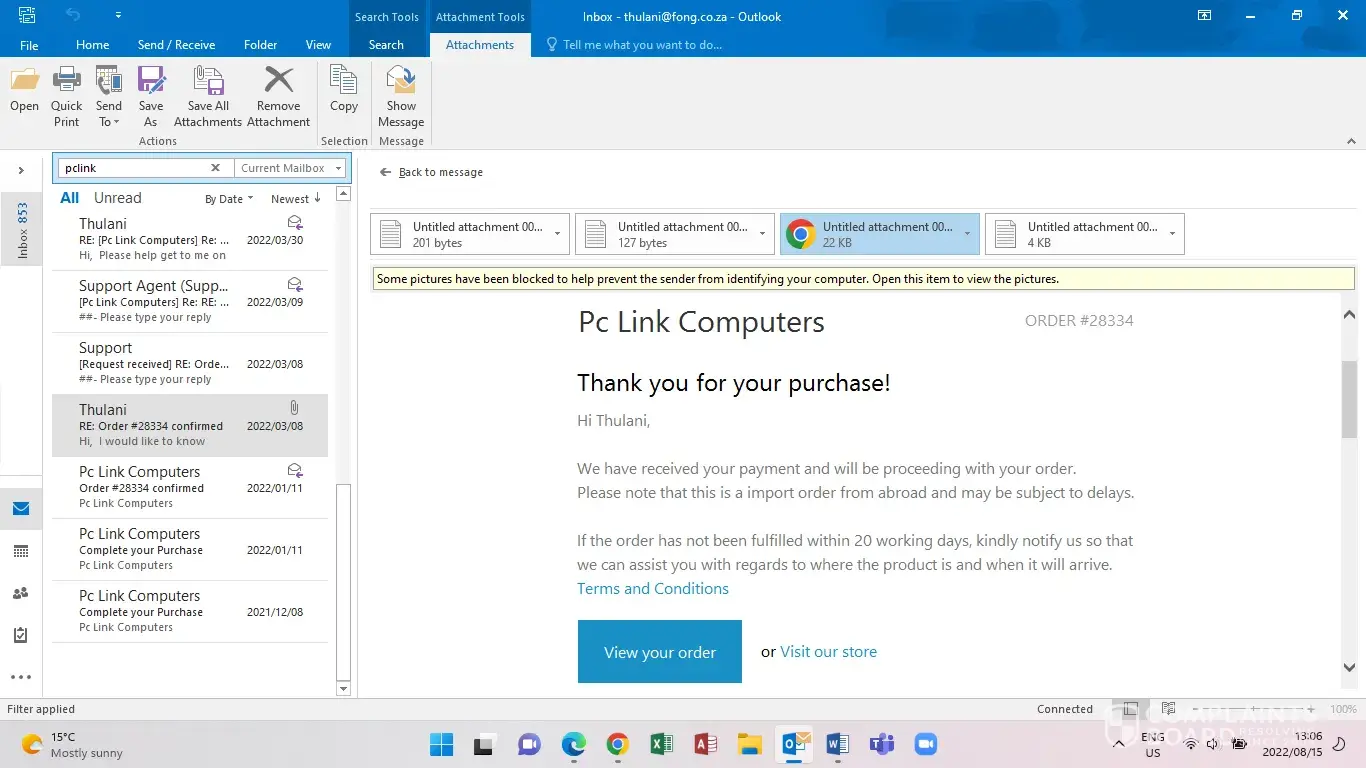Open dropdown arrow of the 4 KB attachment
This screenshot has width=1366, height=768.
point(1173,234)
